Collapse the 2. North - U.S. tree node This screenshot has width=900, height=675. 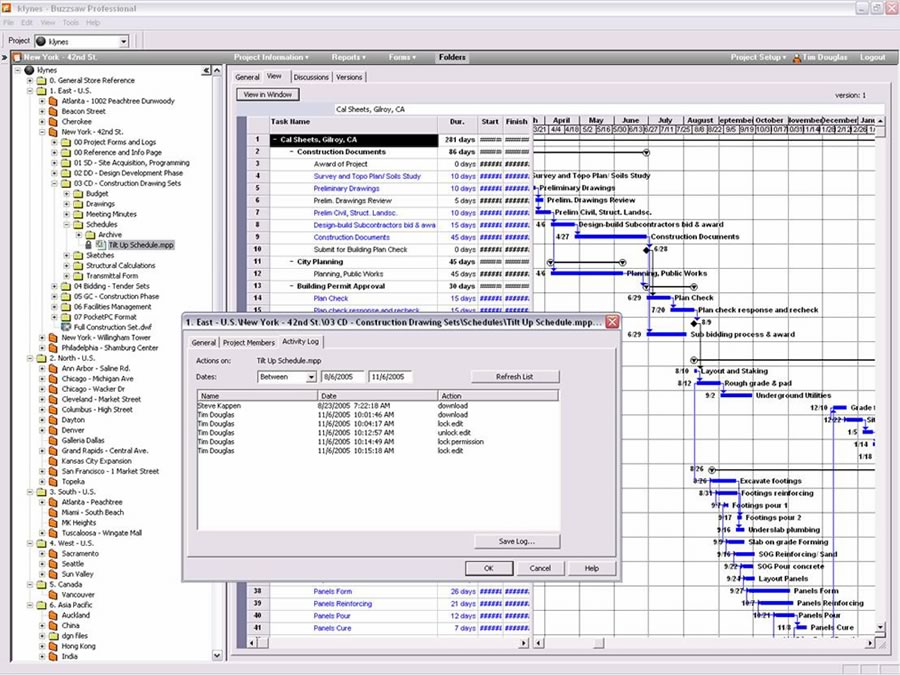point(30,358)
